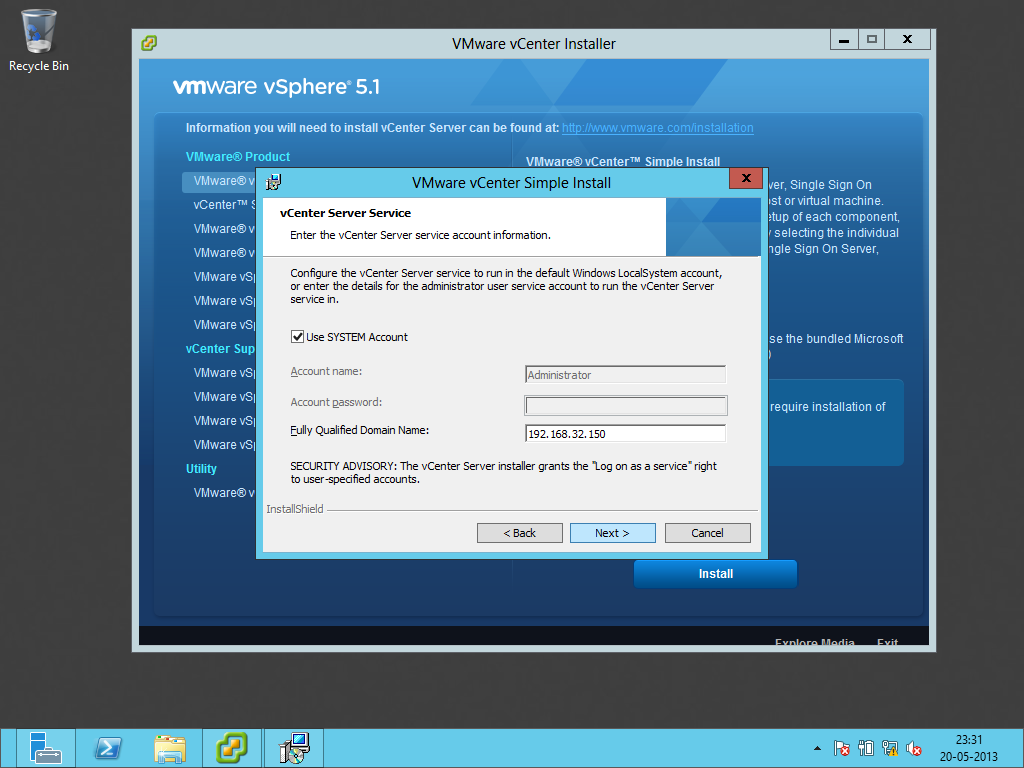Cancel the Simple Install dialog
Viewport: 1024px width, 768px height.
coord(707,533)
